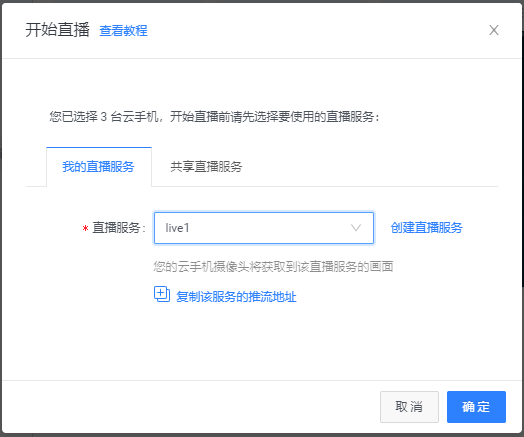The height and width of the screenshot is (437, 524).
Task: Click the hint text 您的云手机摄像头将获取到该直播服务的画面
Action: click(x=273, y=267)
